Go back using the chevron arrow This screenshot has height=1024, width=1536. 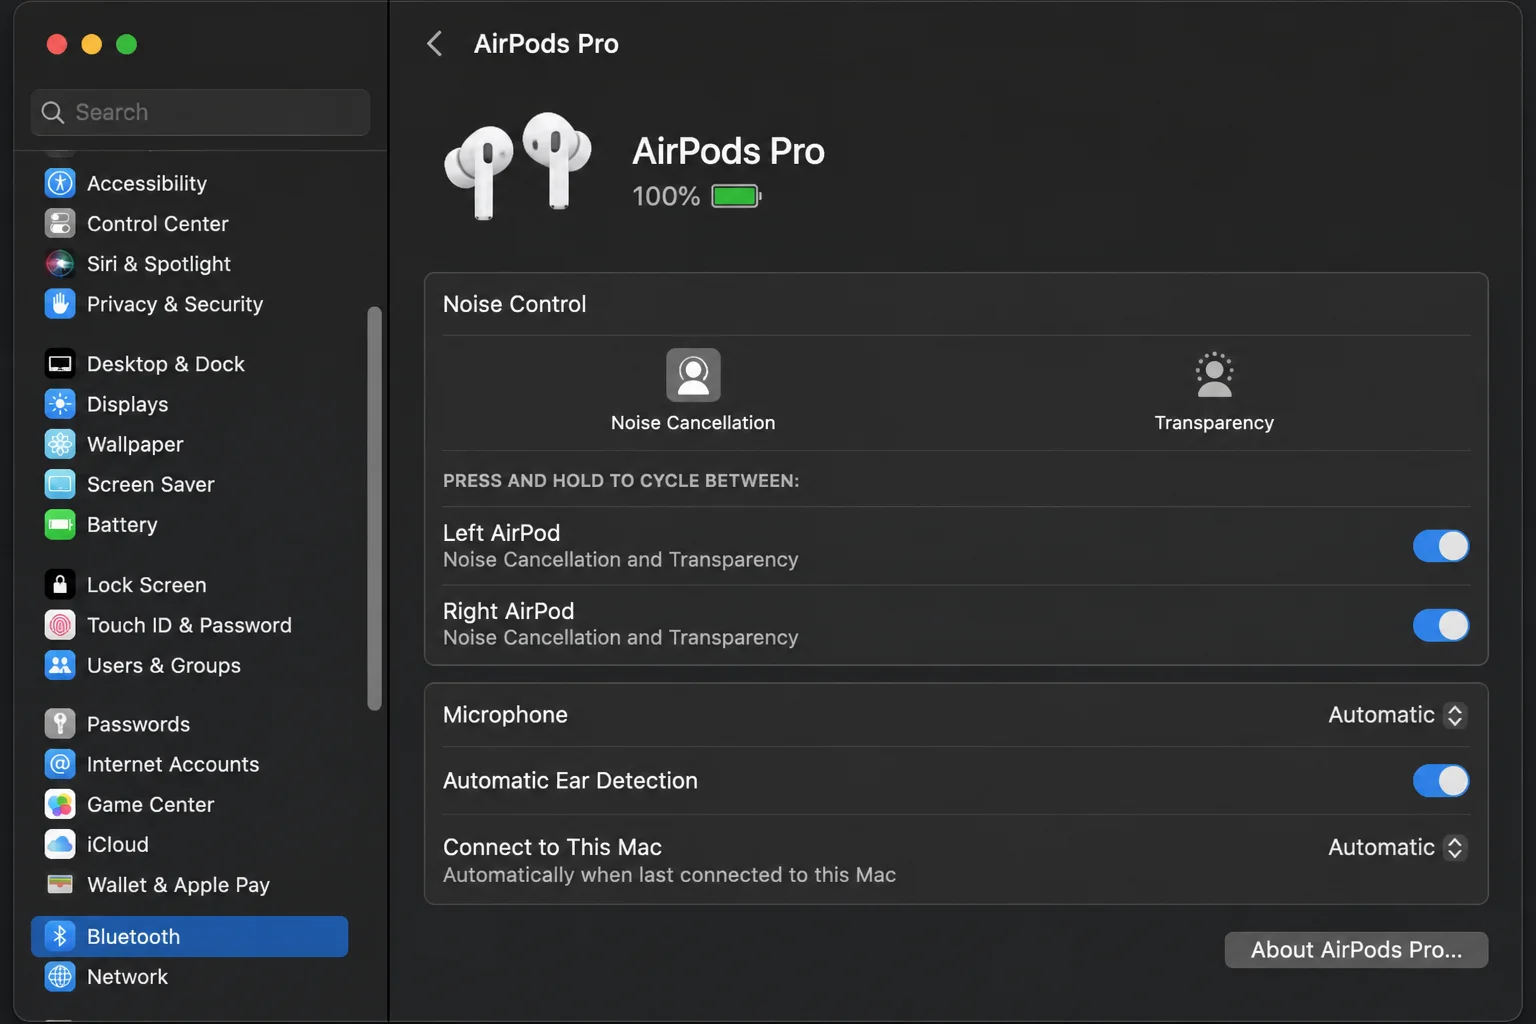(x=434, y=43)
